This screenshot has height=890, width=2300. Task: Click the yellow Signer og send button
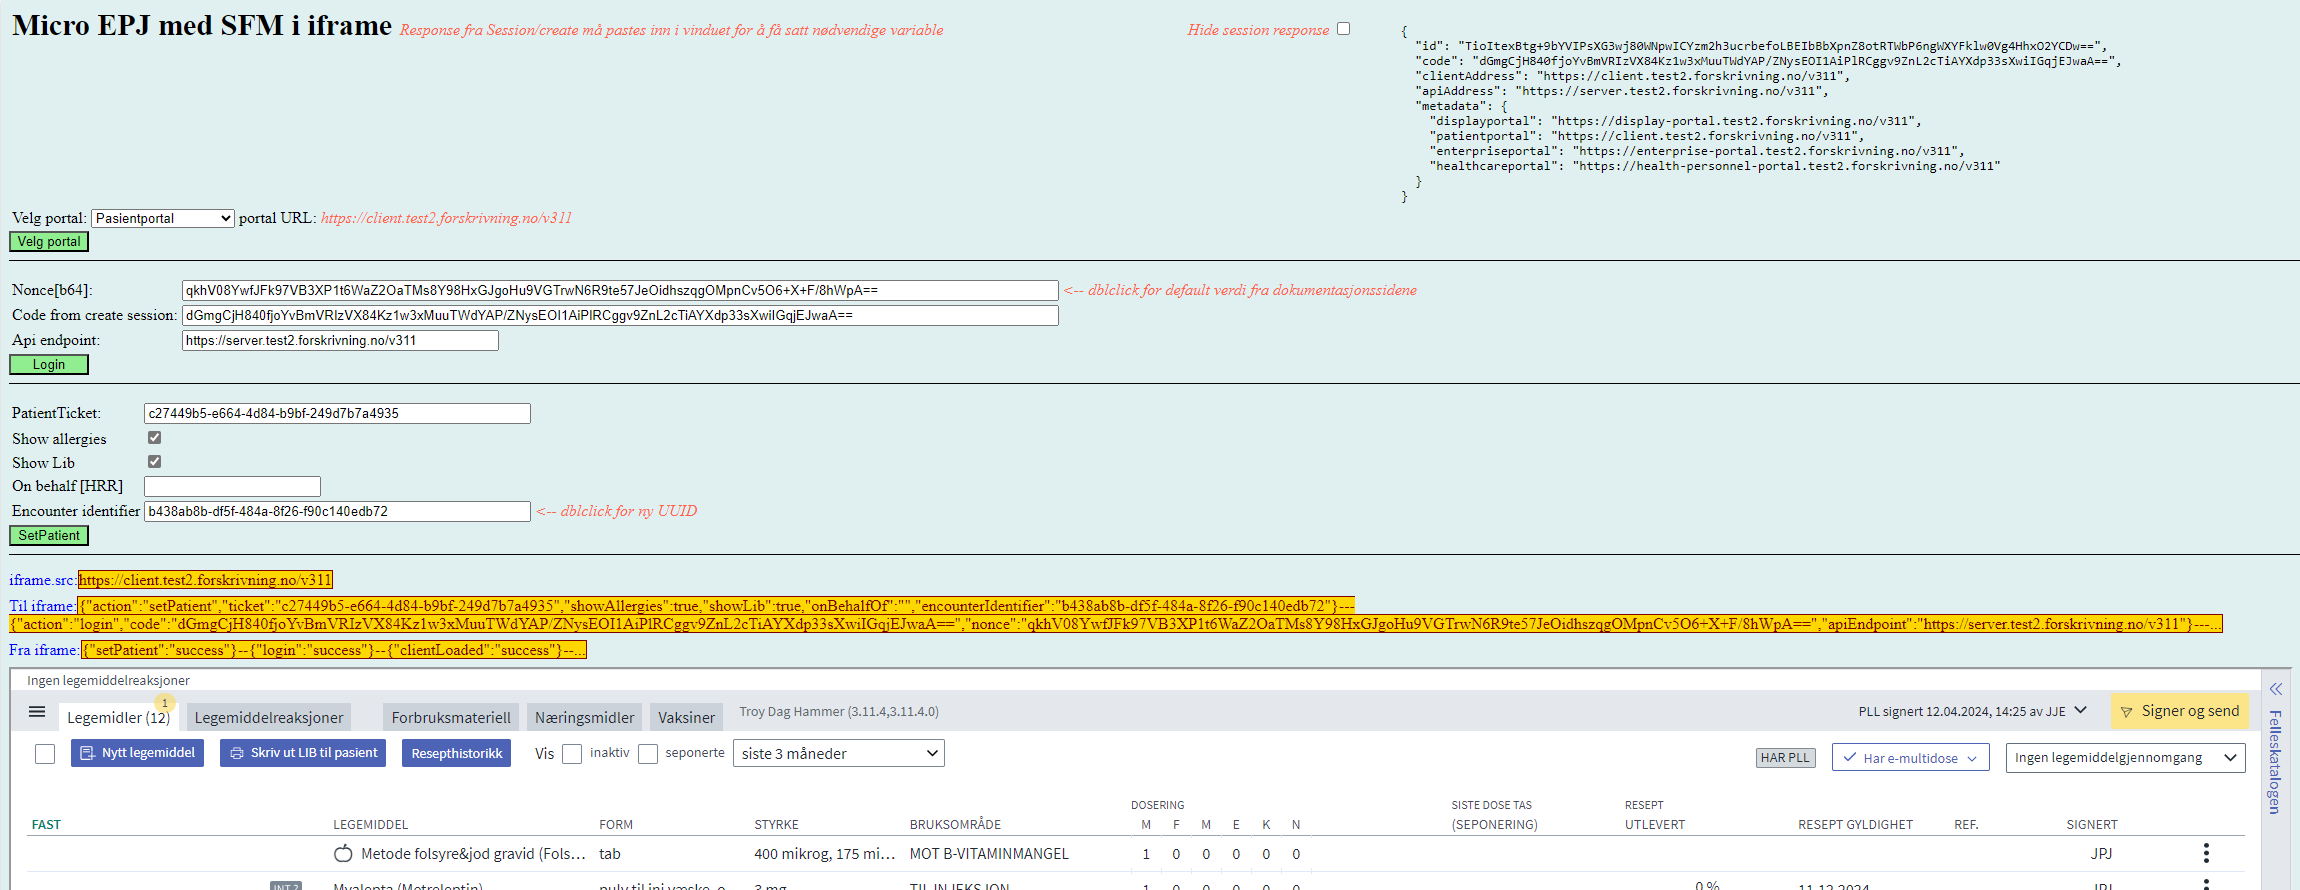click(2180, 711)
